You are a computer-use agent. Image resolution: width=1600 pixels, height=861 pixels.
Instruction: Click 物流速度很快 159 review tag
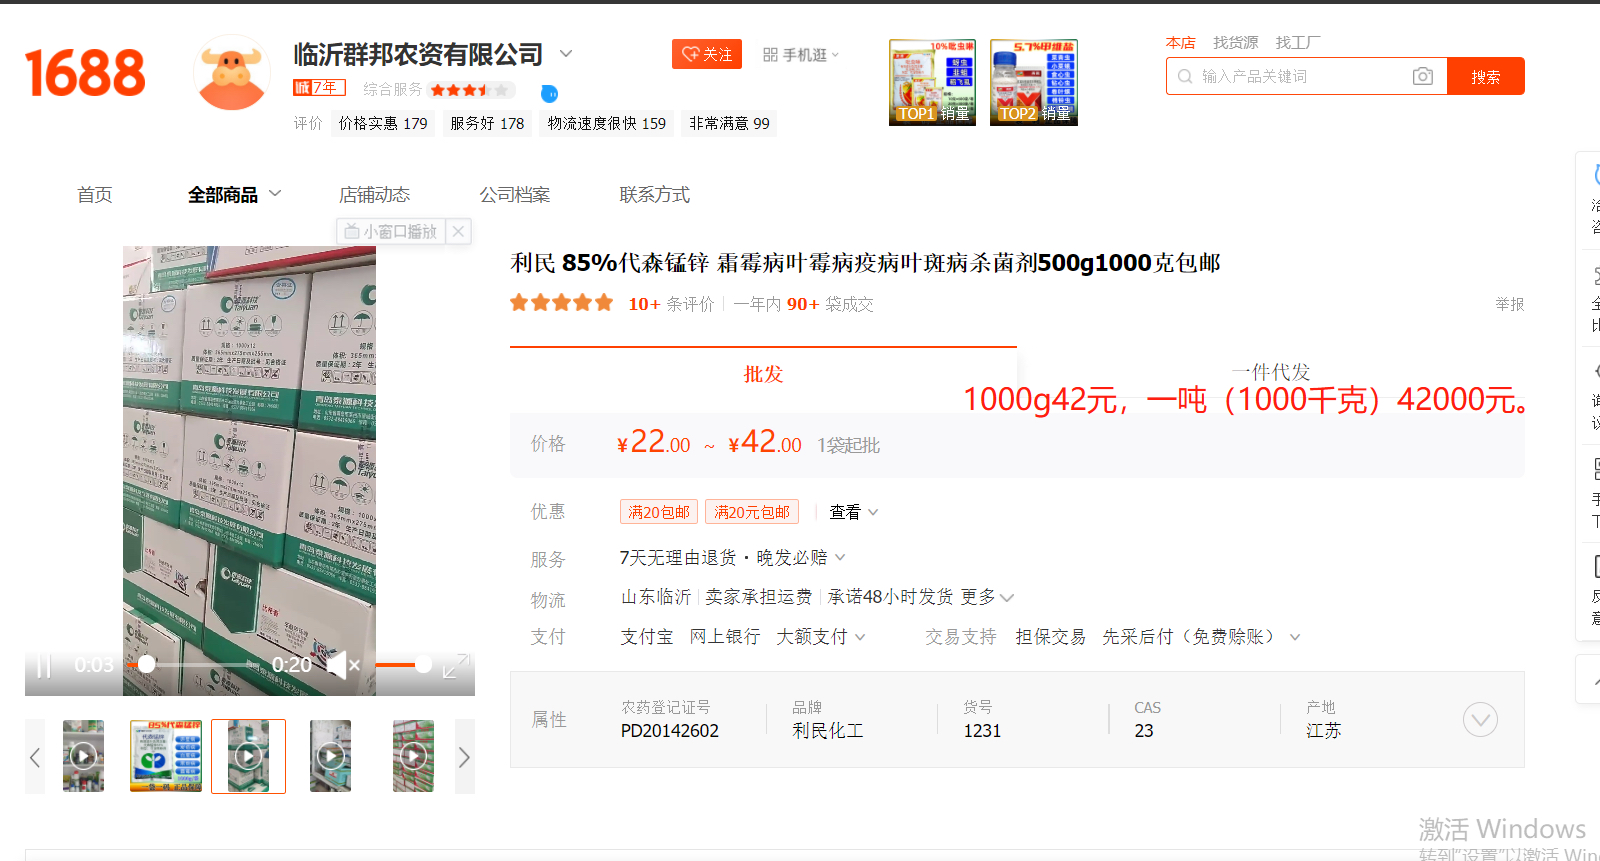click(x=606, y=123)
